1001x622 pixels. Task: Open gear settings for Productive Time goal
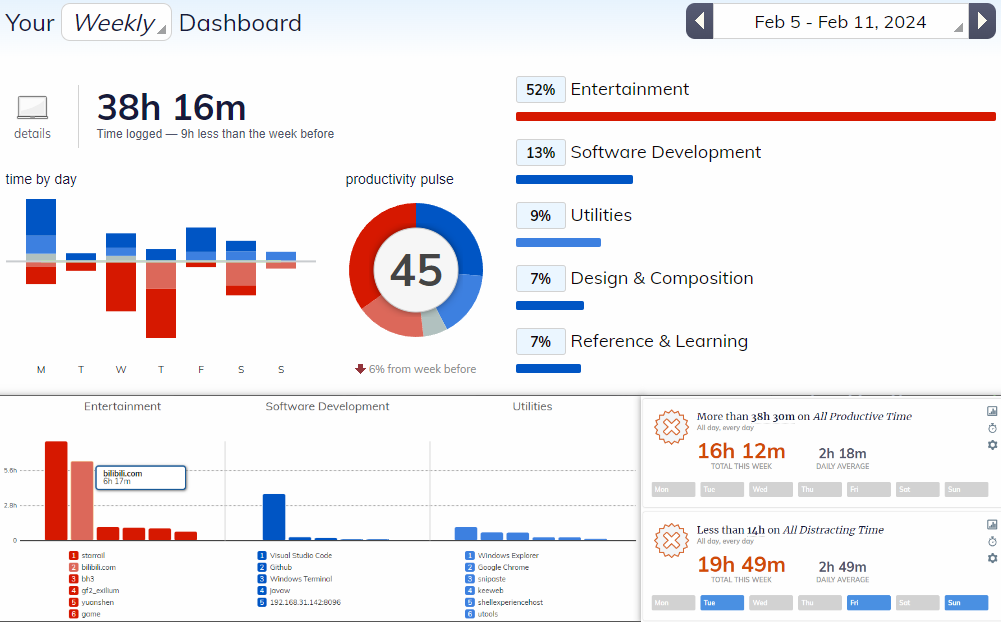(x=992, y=445)
